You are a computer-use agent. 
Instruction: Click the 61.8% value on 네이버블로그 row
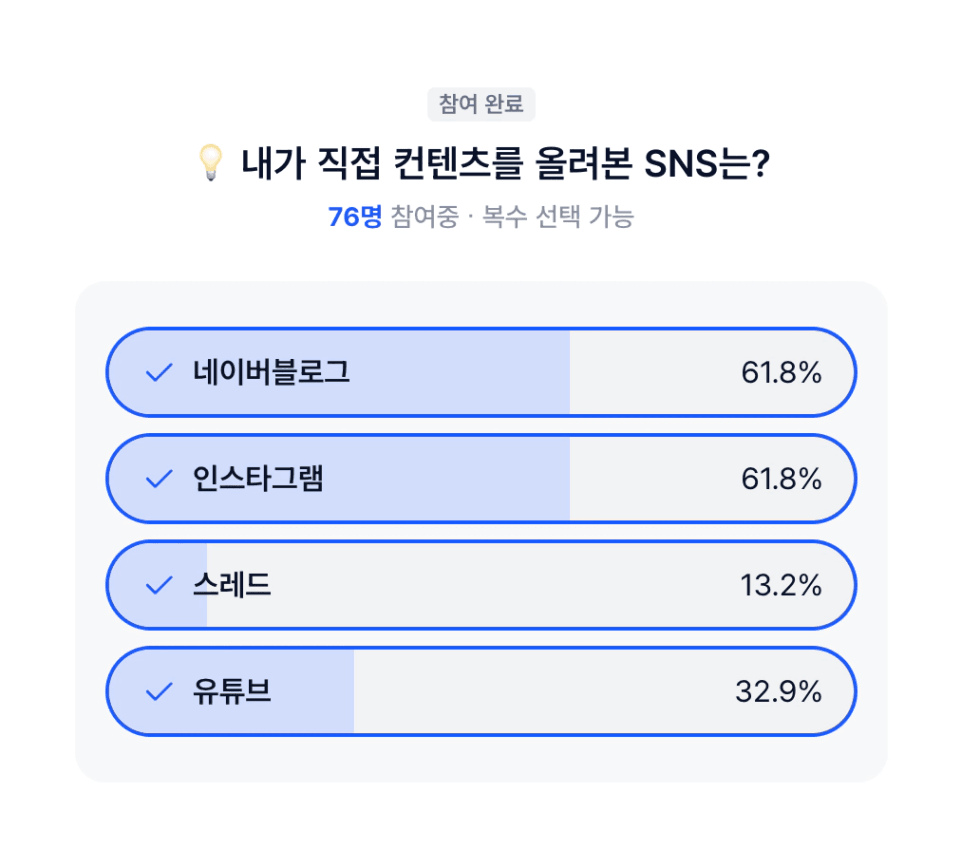pyautogui.click(x=781, y=373)
